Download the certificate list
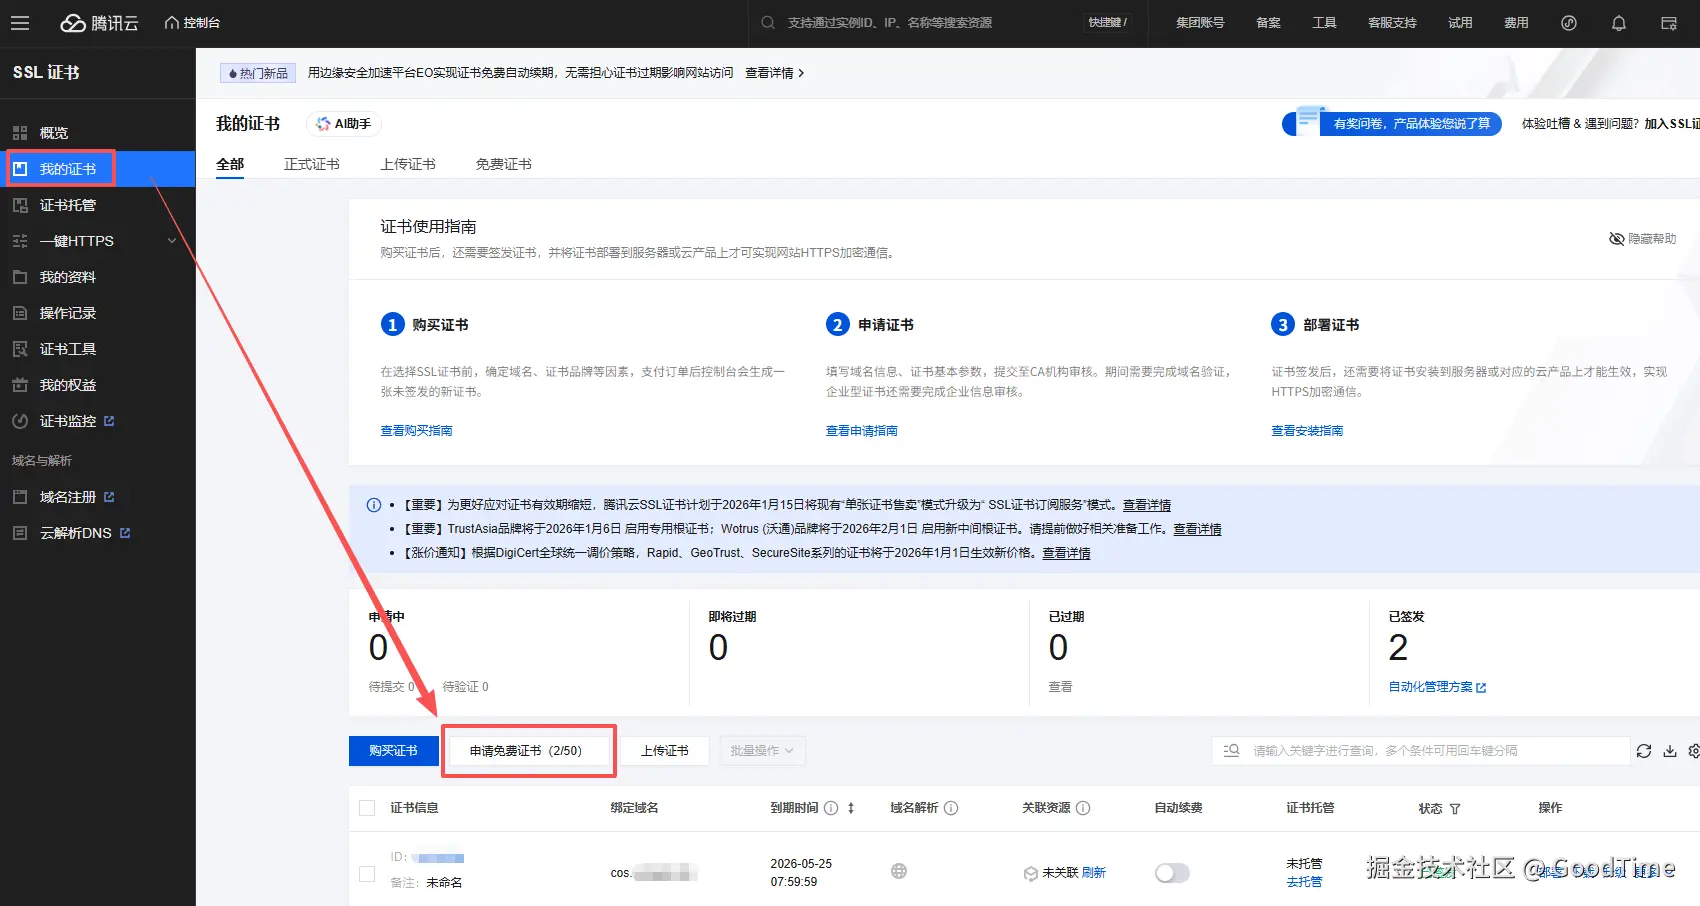This screenshot has height=906, width=1700. click(1670, 751)
